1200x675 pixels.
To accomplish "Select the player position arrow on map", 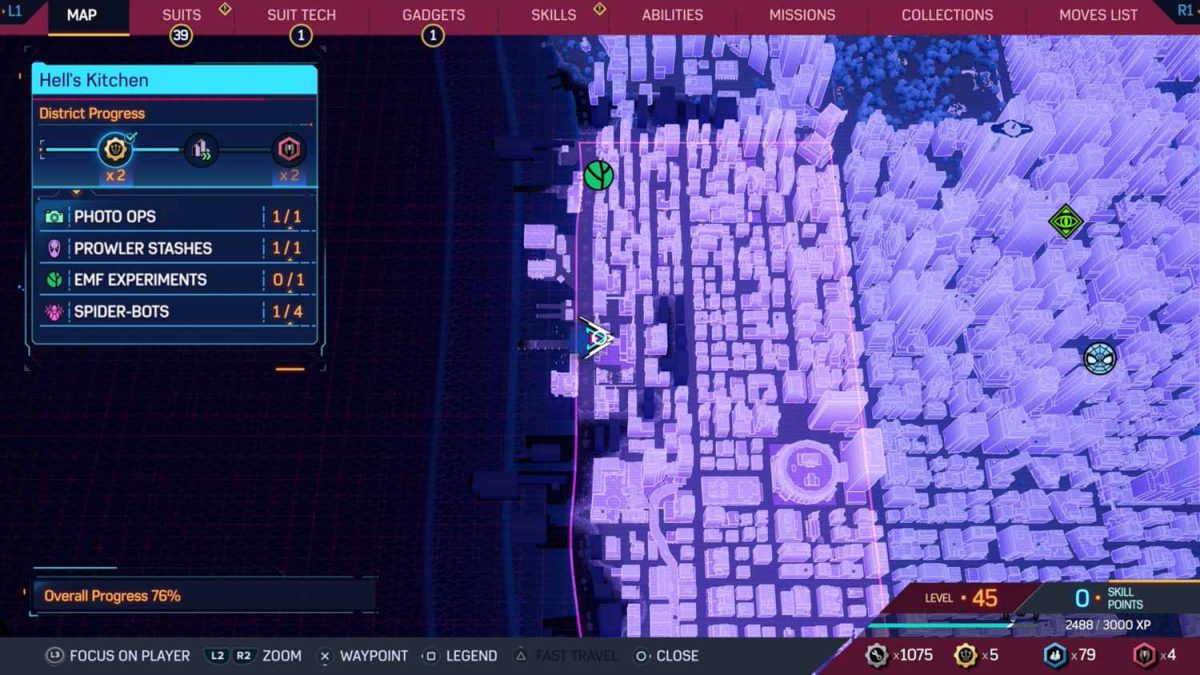I will tap(597, 340).
